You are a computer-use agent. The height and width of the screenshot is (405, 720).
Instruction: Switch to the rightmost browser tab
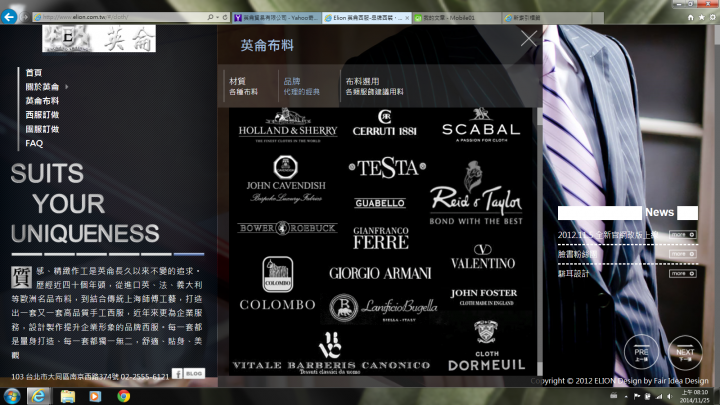pos(547,18)
